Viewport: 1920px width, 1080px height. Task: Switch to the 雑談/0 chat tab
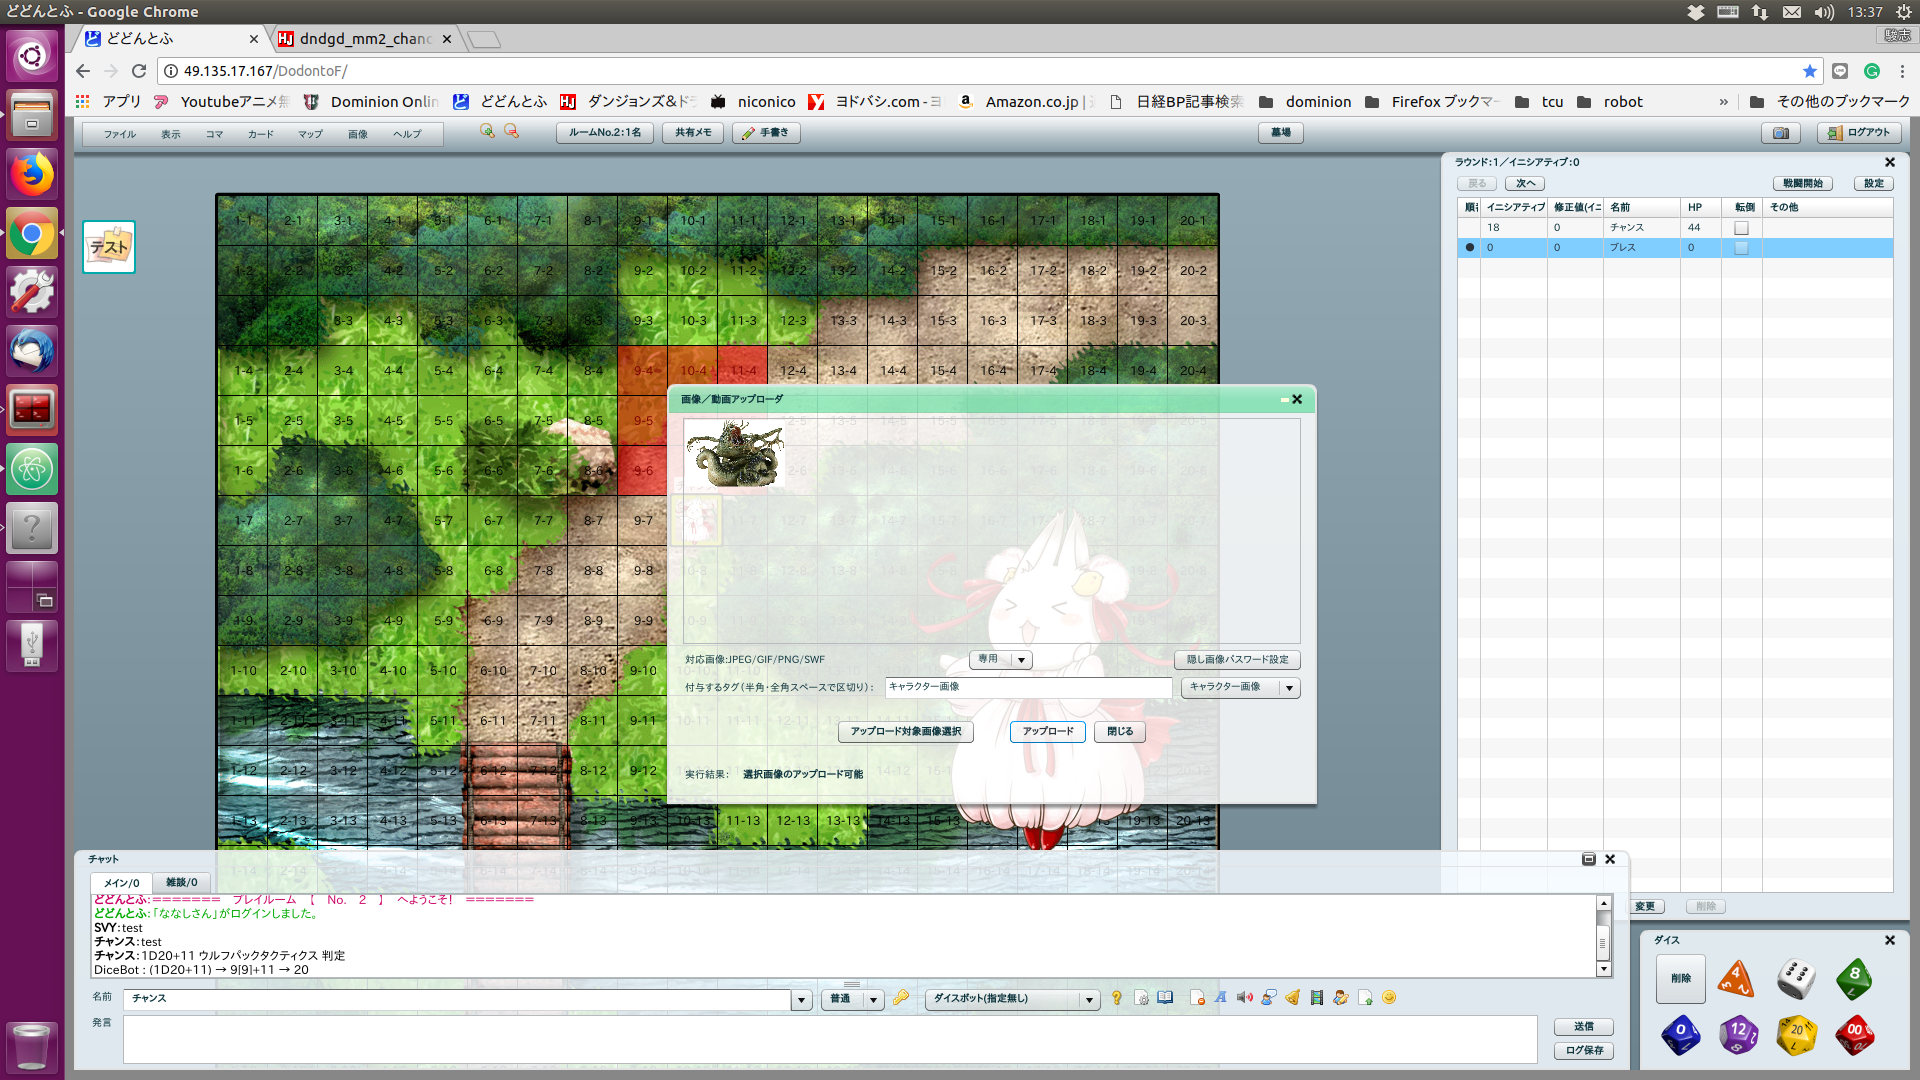coord(181,883)
